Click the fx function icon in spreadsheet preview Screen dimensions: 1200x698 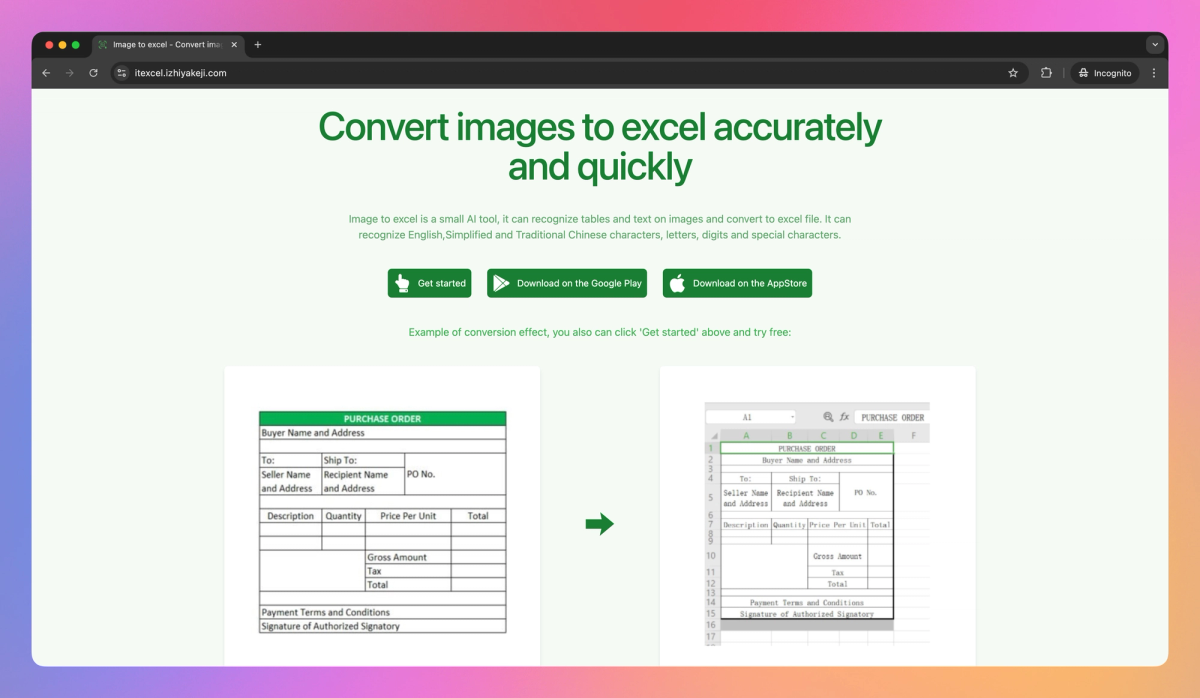pos(844,416)
